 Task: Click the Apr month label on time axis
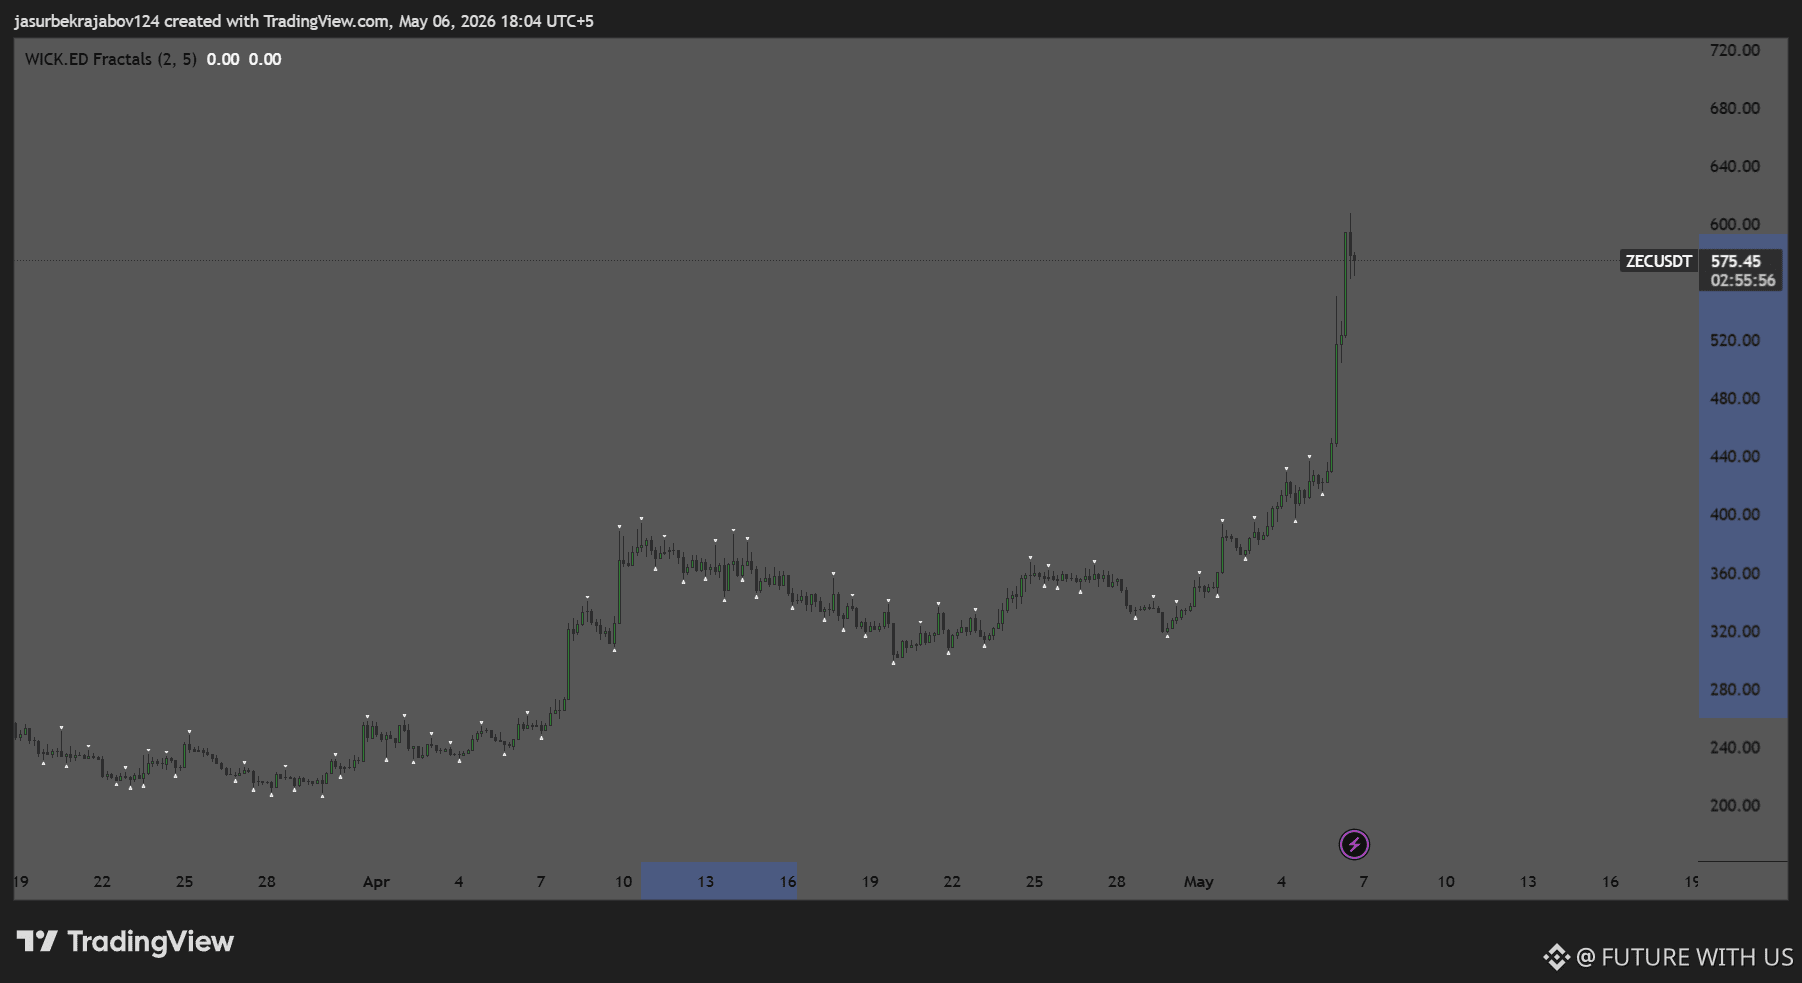[376, 882]
